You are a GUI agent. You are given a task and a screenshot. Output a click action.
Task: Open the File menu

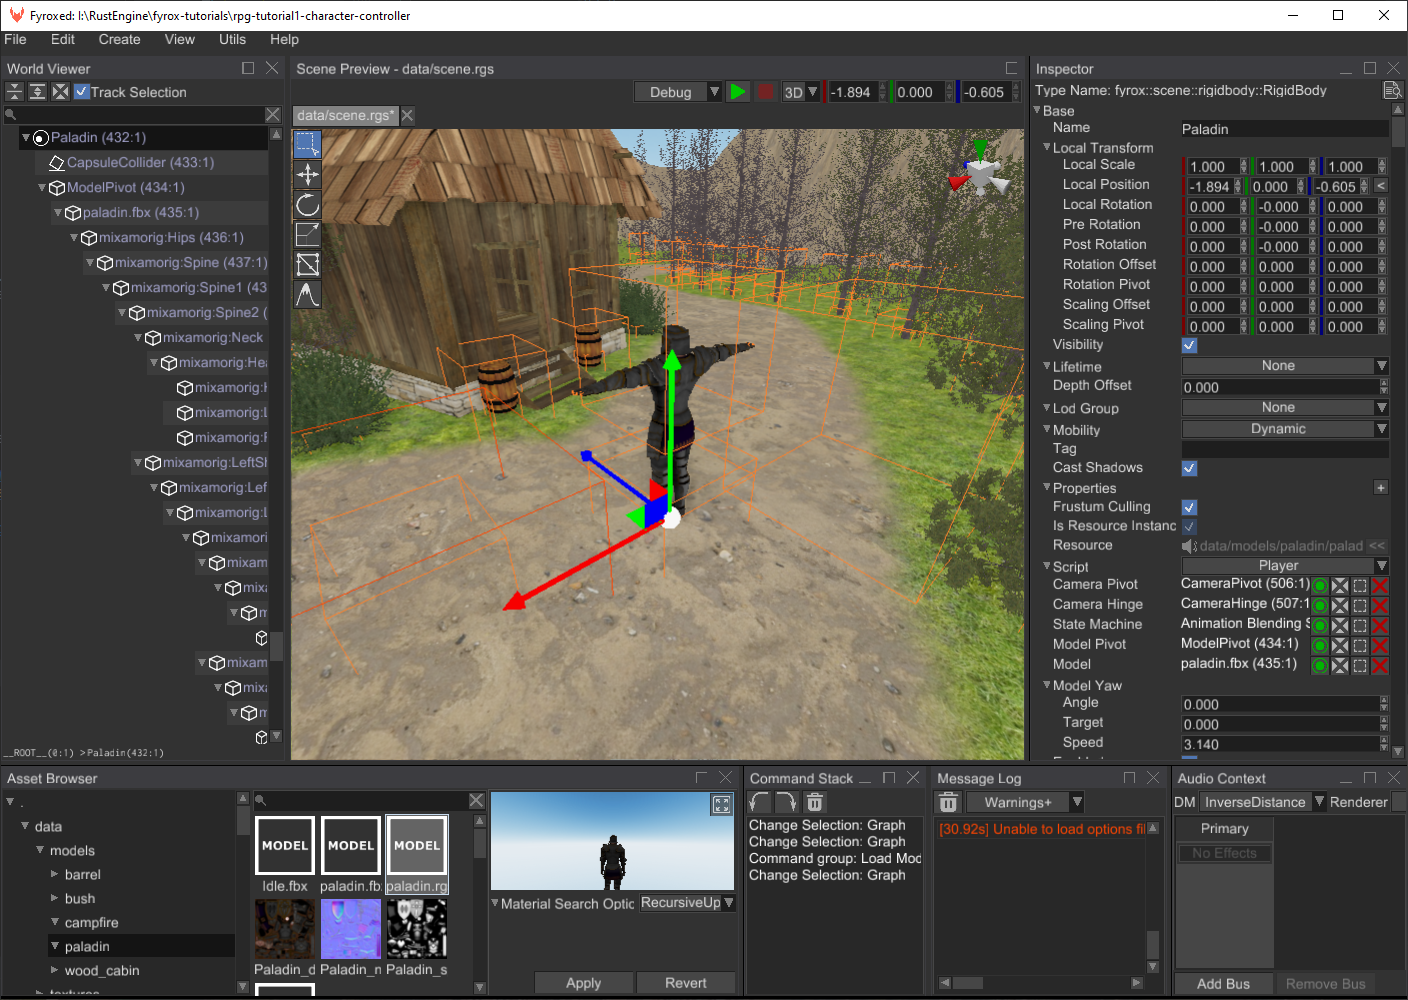coord(15,40)
